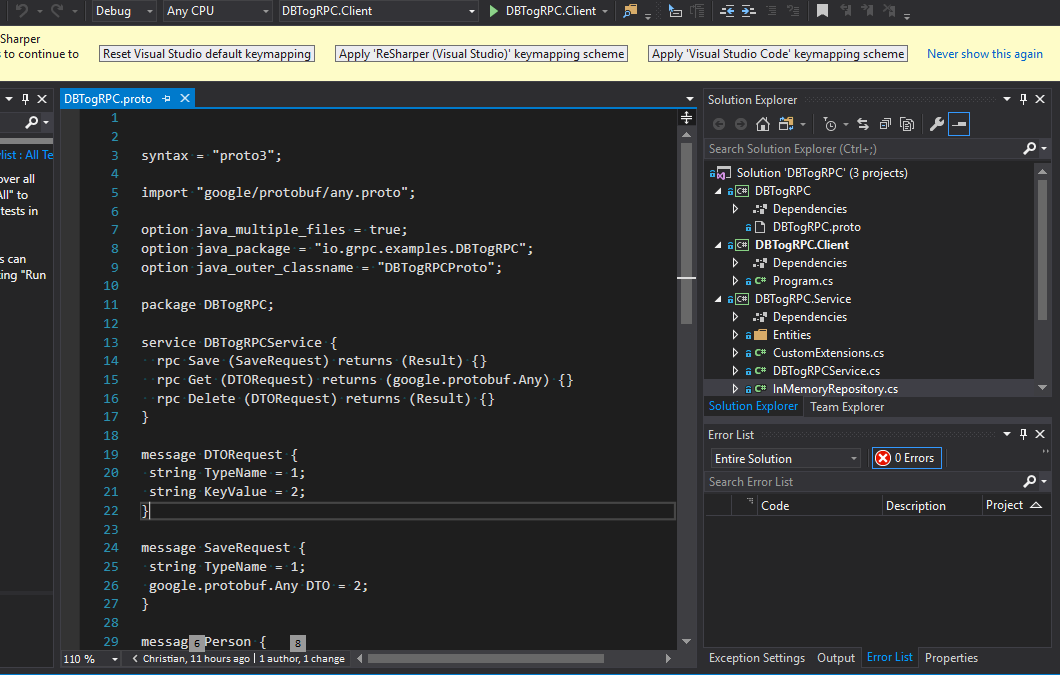
Task: Switch to the Exception Settings tab
Action: [x=756, y=657]
